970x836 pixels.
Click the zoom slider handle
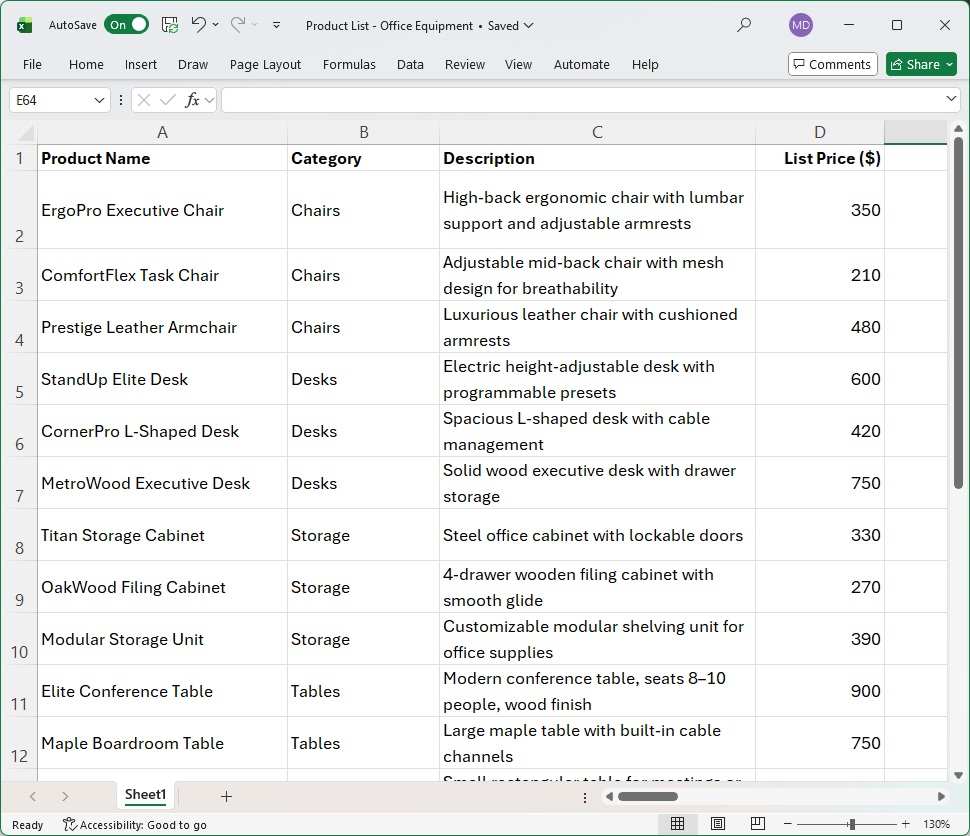tap(852, 824)
